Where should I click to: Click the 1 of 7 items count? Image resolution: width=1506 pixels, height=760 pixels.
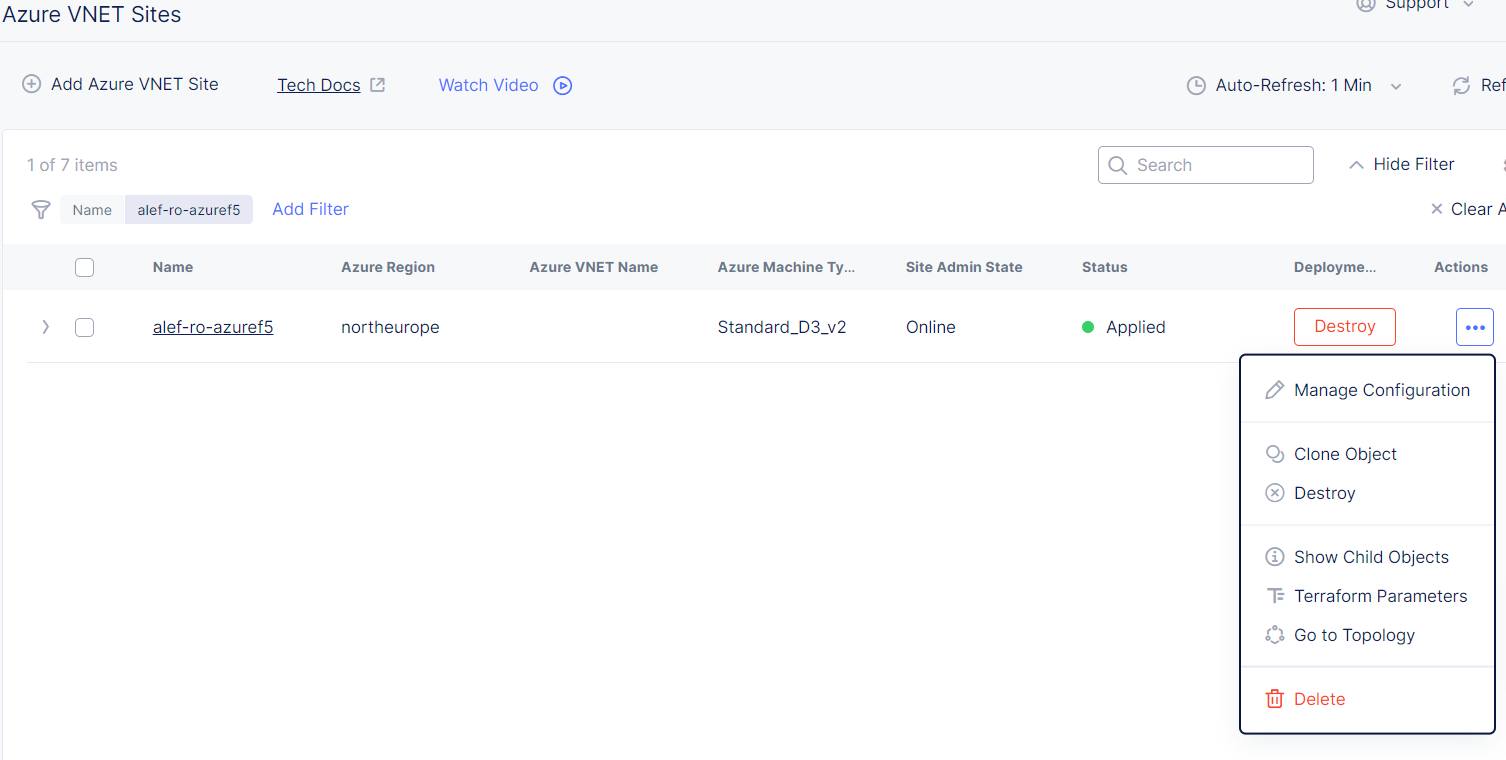coord(72,165)
